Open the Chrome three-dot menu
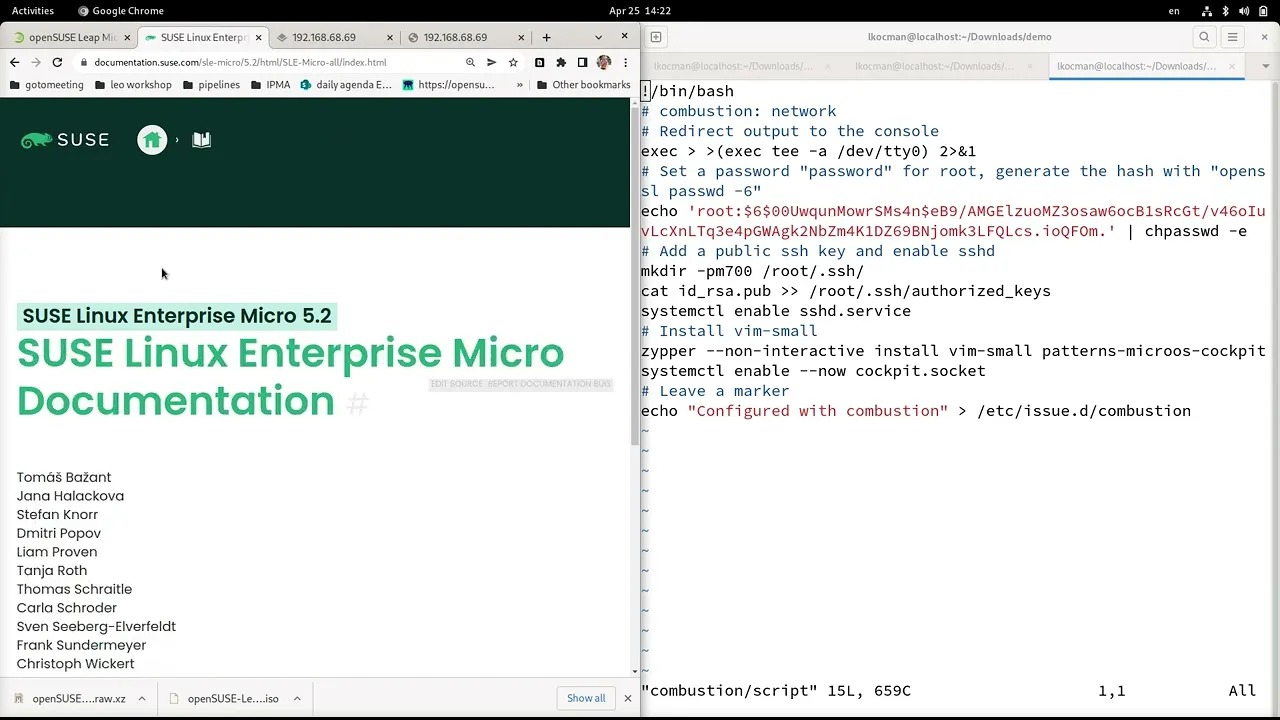1280x720 pixels. coord(625,62)
